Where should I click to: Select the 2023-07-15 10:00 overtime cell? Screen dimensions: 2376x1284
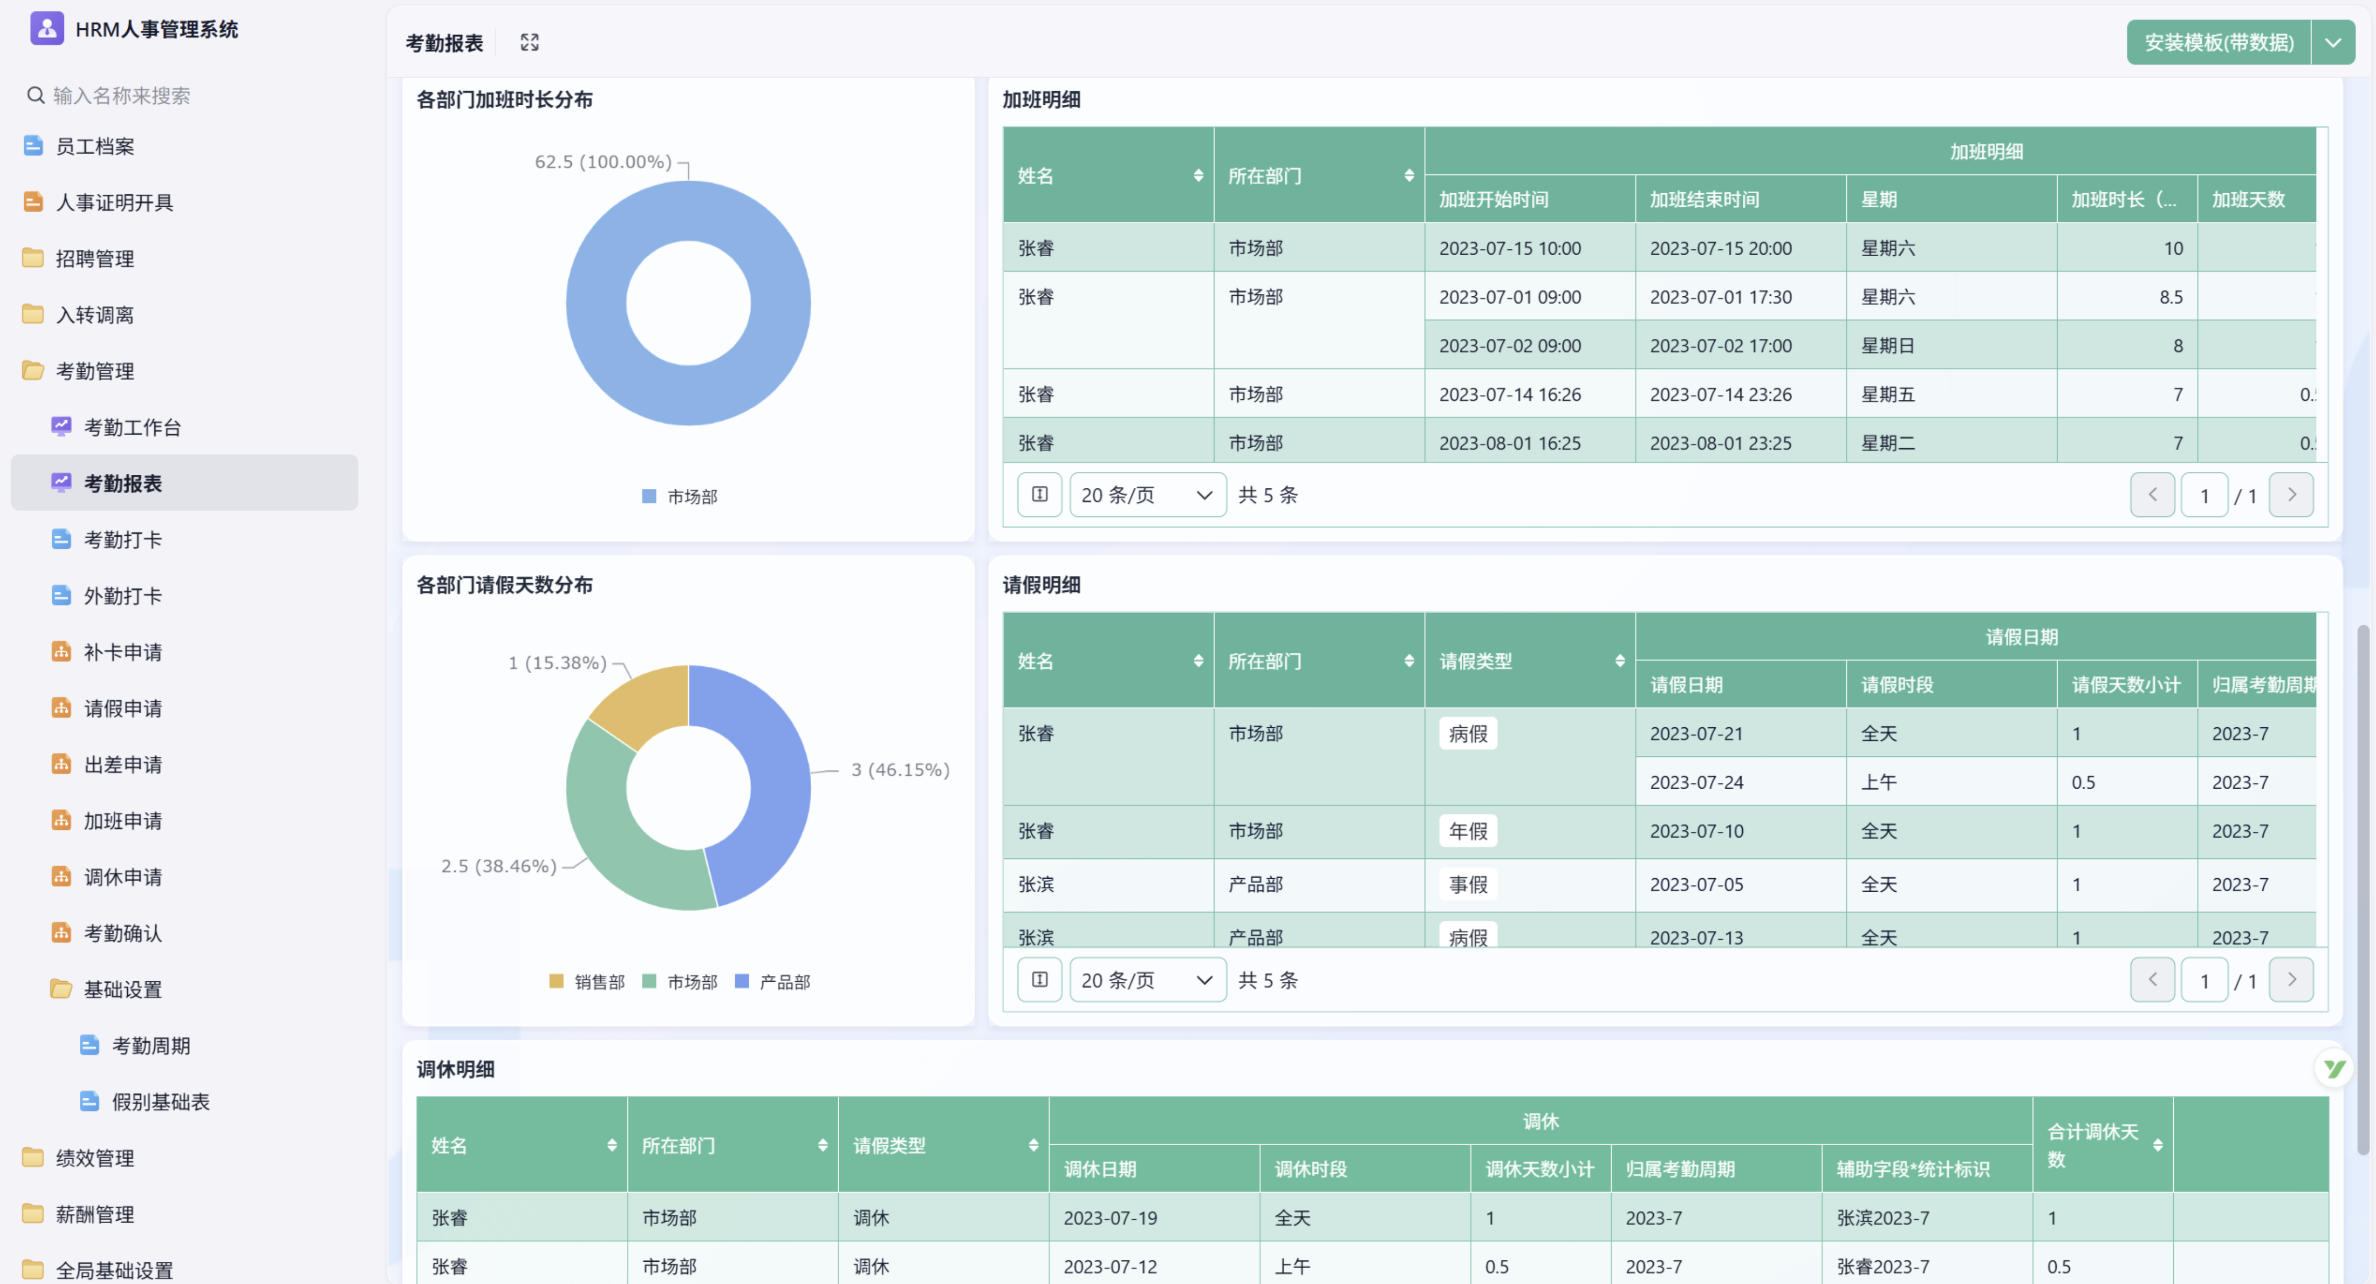(x=1530, y=248)
